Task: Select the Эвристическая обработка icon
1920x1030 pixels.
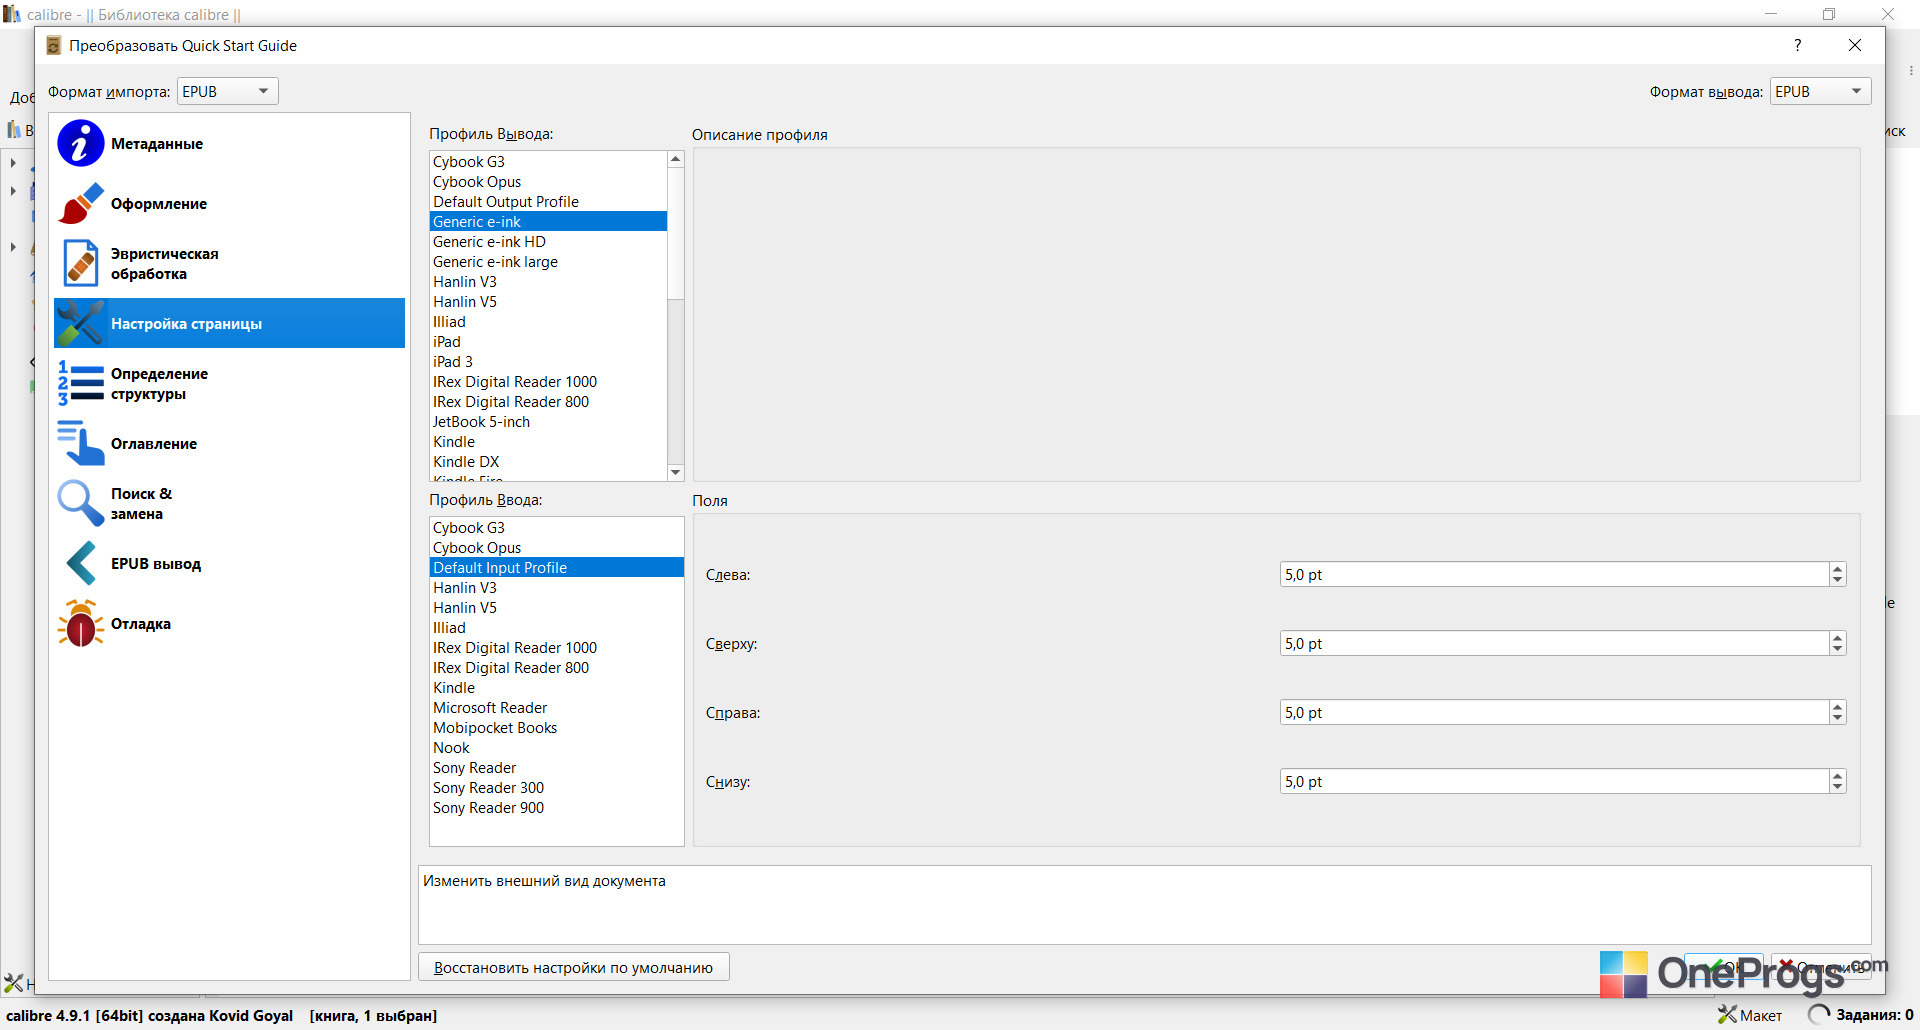Action: coord(81,263)
